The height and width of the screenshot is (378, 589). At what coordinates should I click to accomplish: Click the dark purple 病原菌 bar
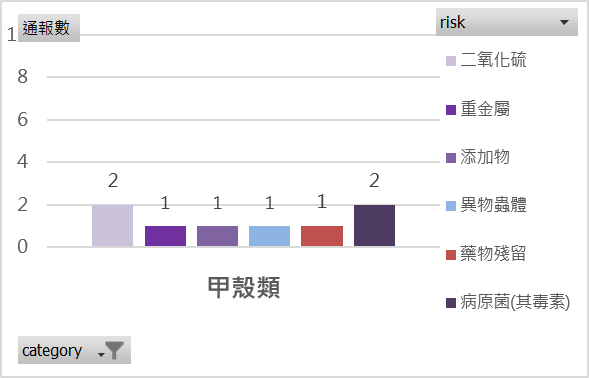pyautogui.click(x=374, y=225)
